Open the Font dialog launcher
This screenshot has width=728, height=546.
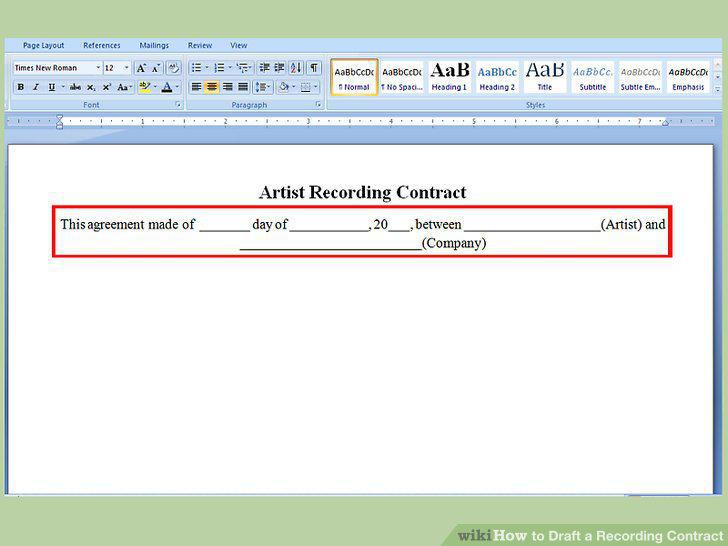click(178, 104)
